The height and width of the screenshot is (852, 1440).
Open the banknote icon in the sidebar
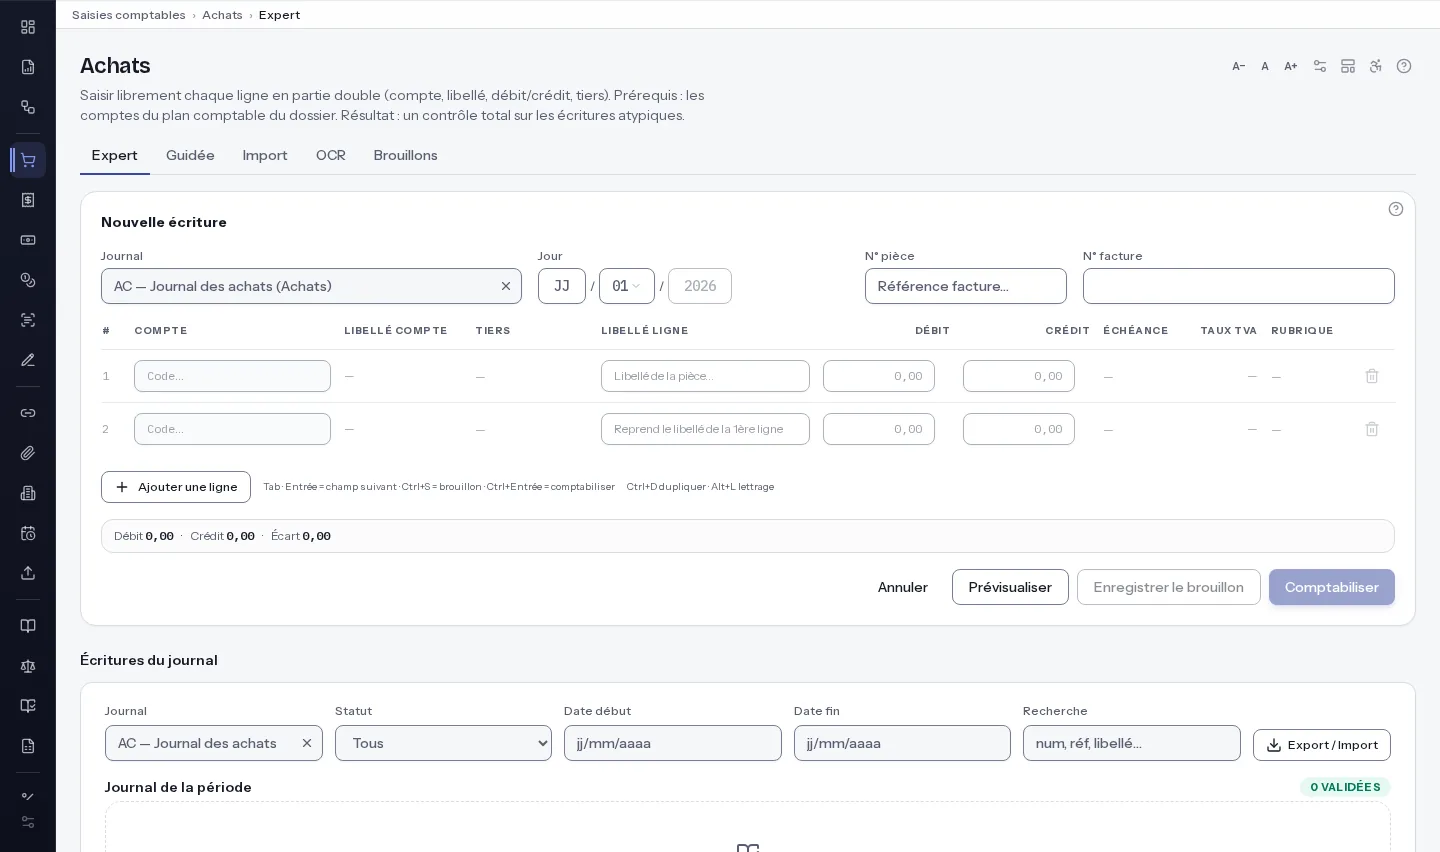(28, 240)
